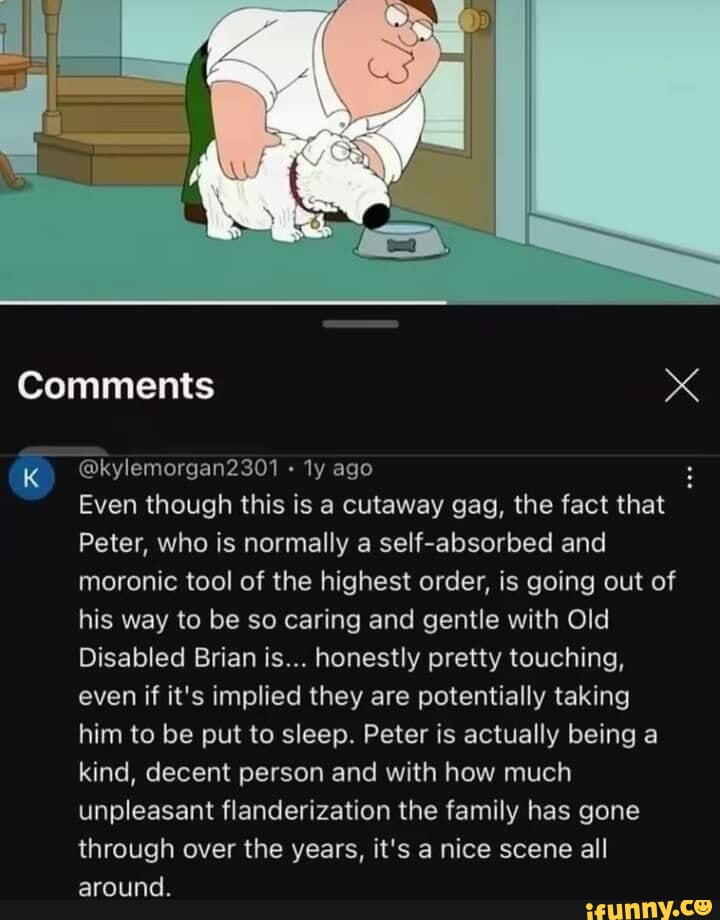Open the blue K profile avatar

click(32, 478)
